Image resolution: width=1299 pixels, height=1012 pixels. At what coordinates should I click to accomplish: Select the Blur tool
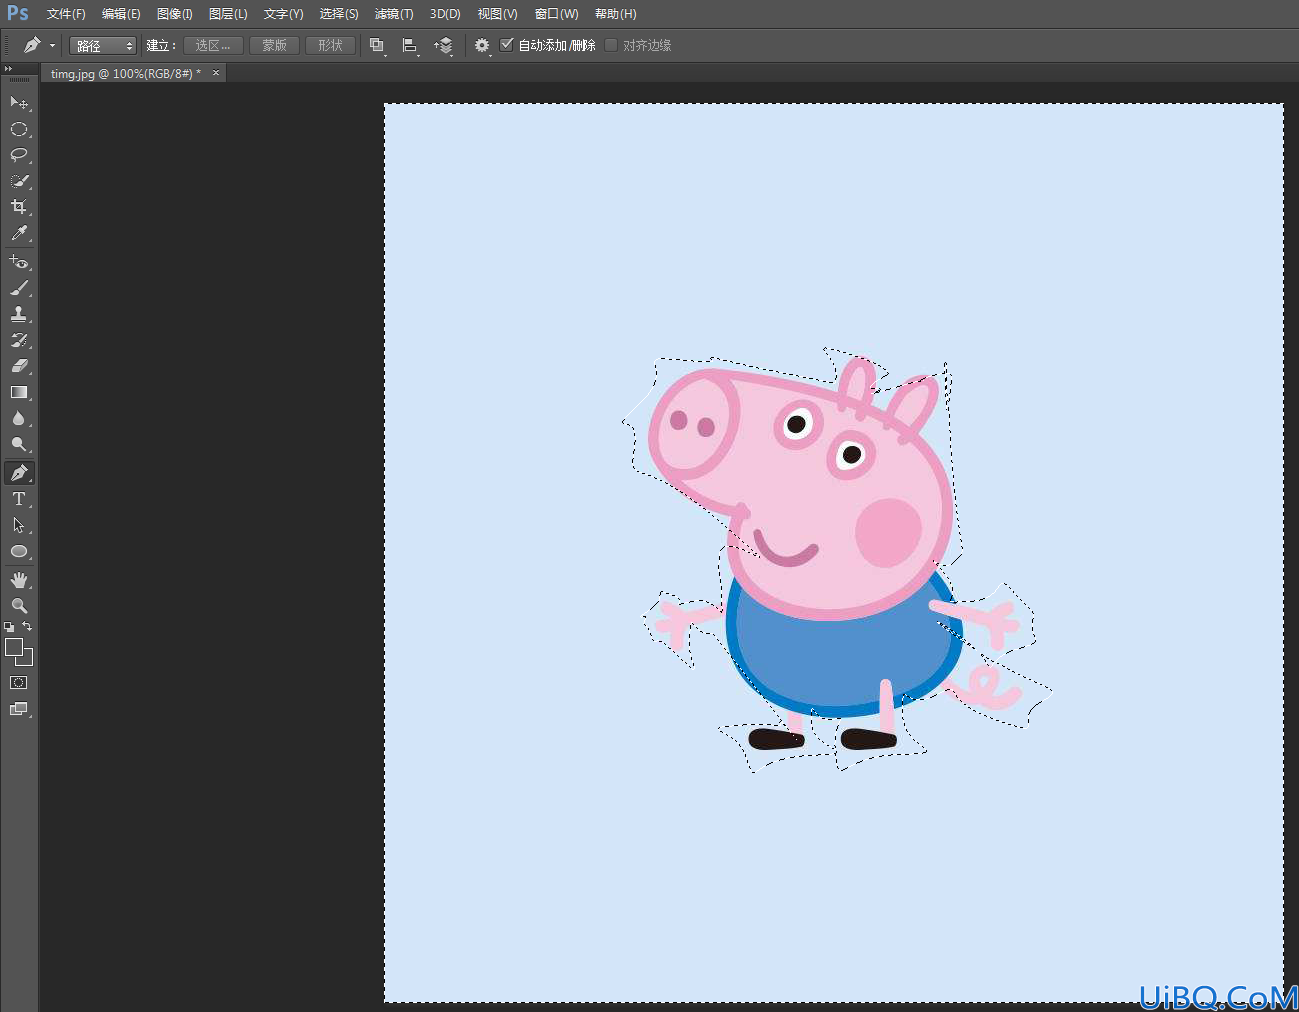[19, 418]
